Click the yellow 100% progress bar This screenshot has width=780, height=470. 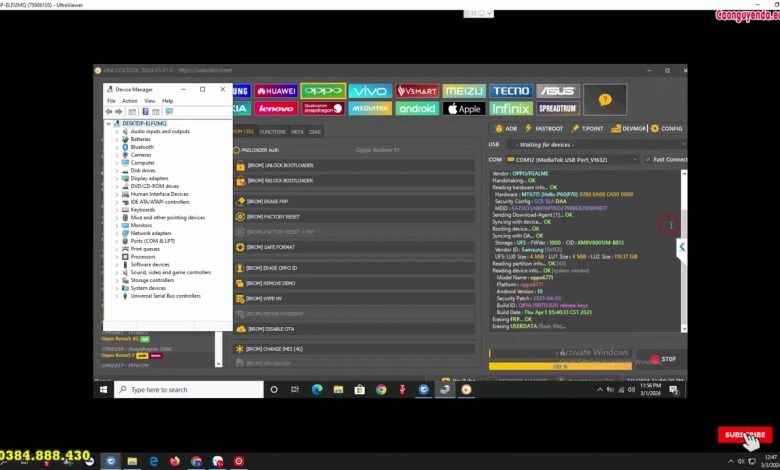click(560, 367)
